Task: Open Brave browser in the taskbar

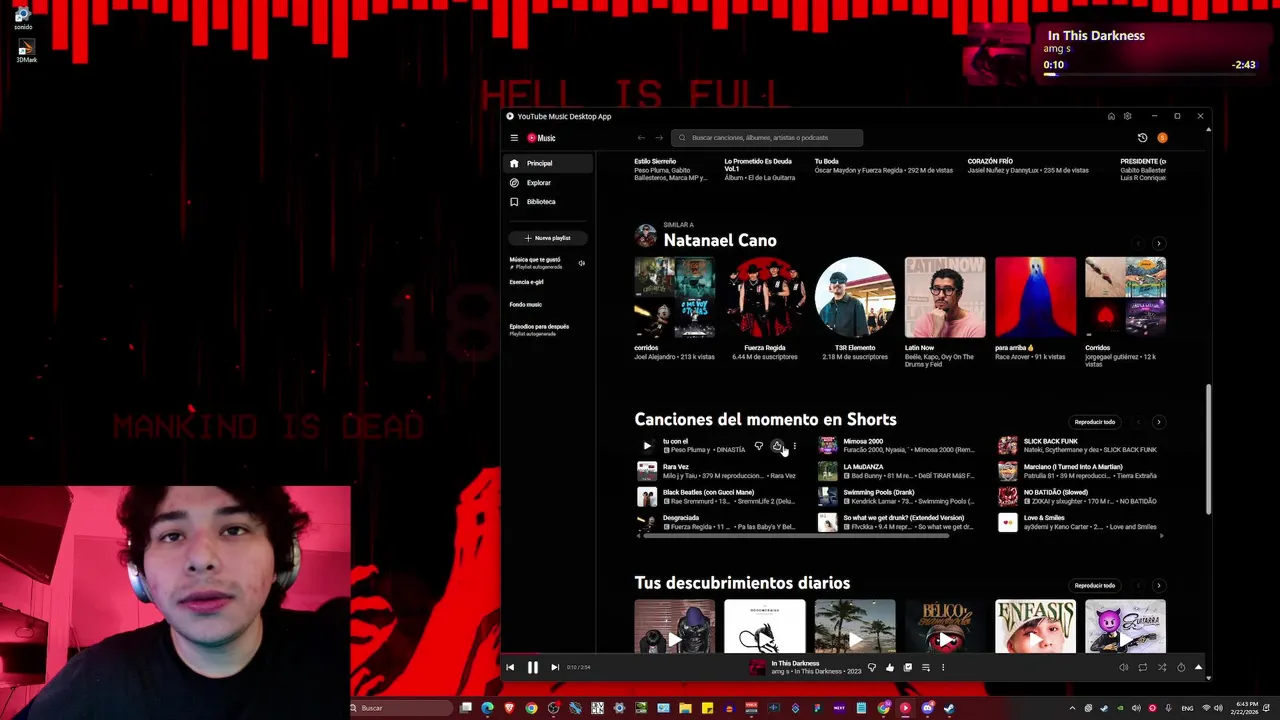Action: pos(509,708)
